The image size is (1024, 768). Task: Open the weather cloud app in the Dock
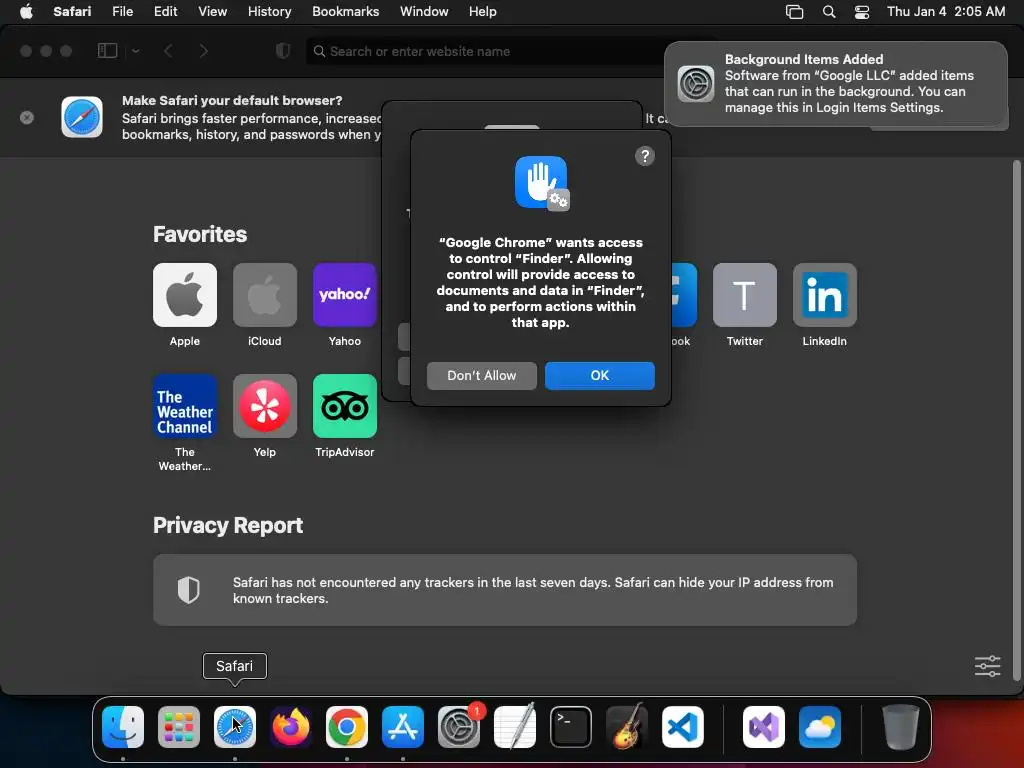point(820,727)
